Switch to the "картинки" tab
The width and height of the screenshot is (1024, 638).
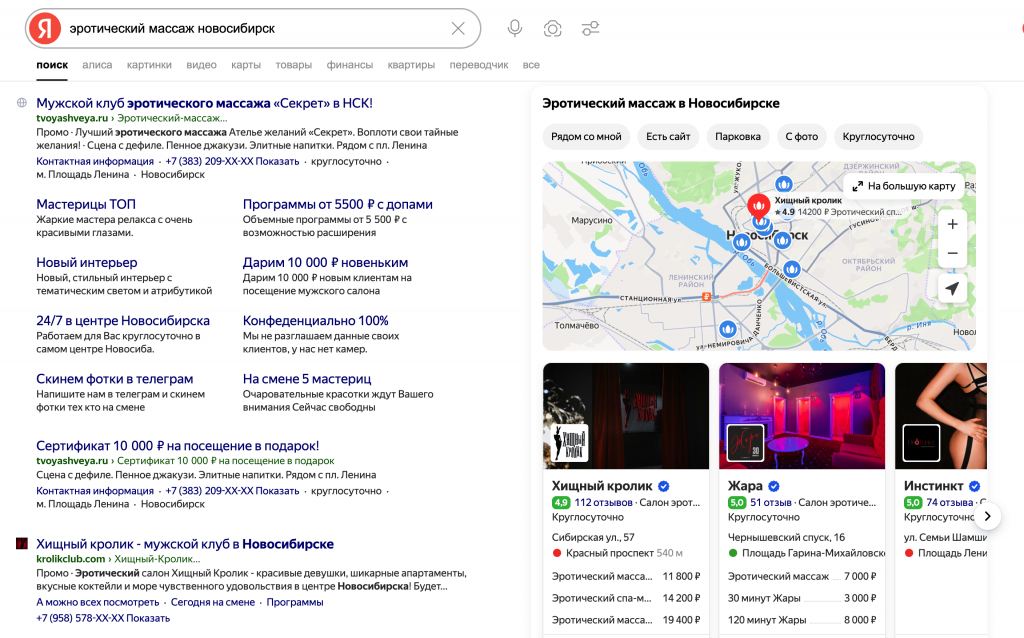click(x=149, y=65)
